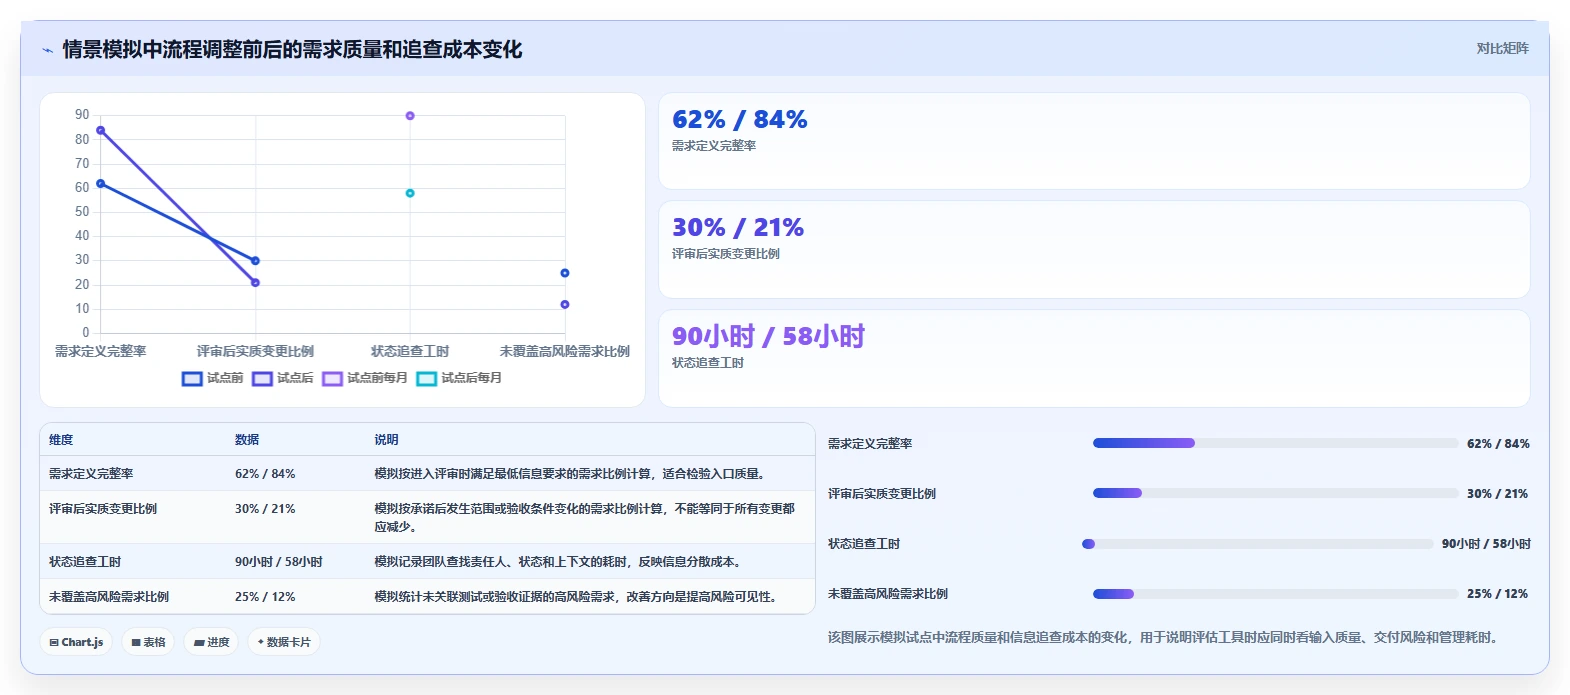This screenshot has width=1570, height=695.
Task: Click the 表格 tag chip
Action: [148, 642]
